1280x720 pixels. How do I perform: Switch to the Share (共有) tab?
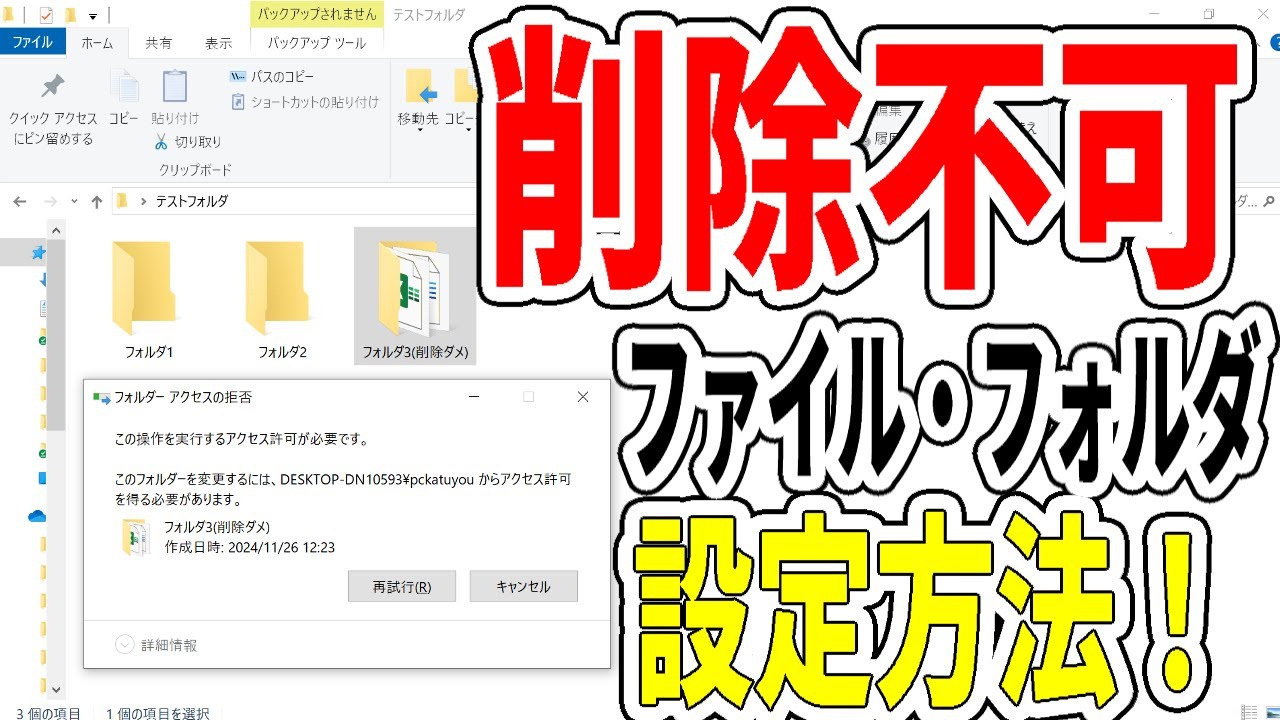tap(158, 43)
